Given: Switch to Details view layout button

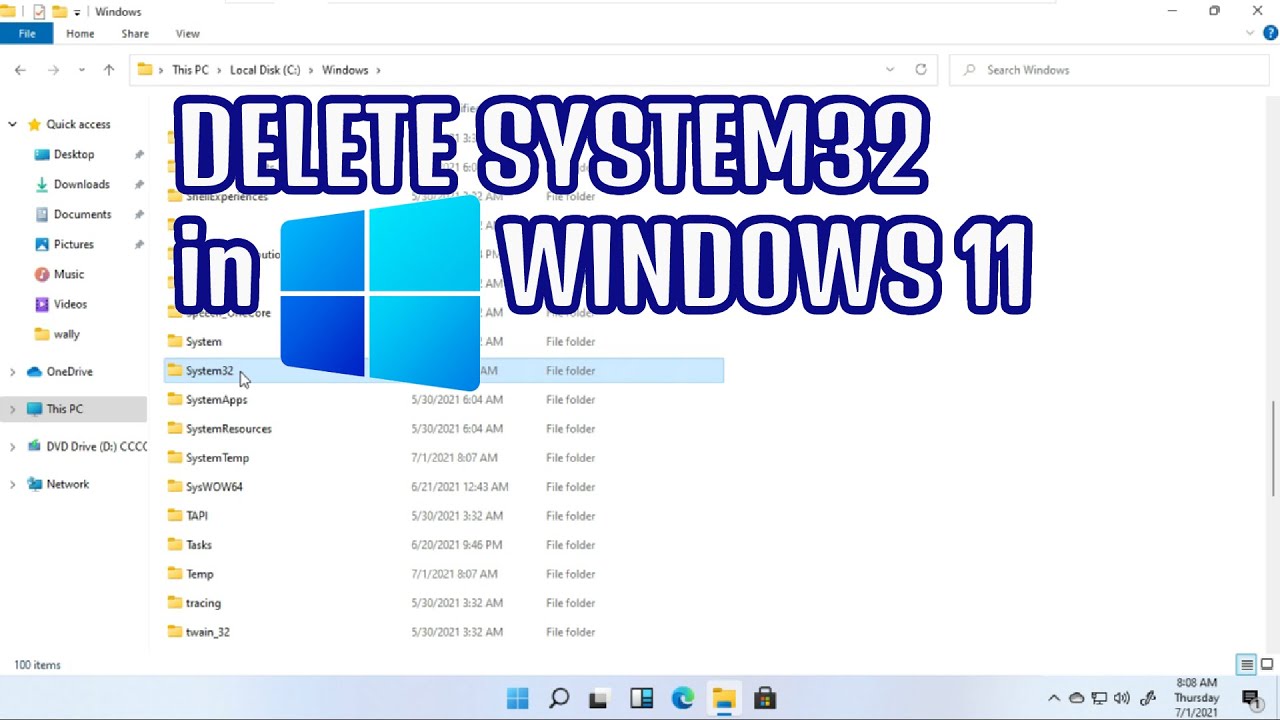Looking at the screenshot, I should (1246, 665).
